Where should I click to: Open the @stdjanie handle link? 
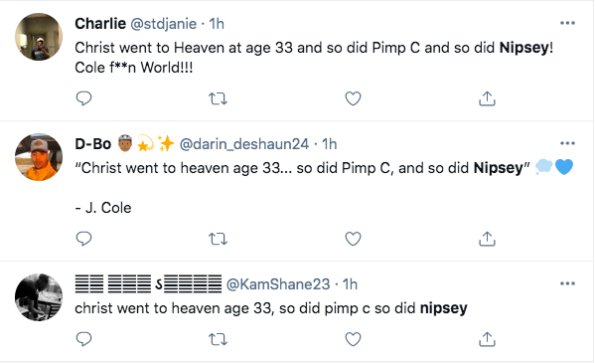[x=164, y=24]
